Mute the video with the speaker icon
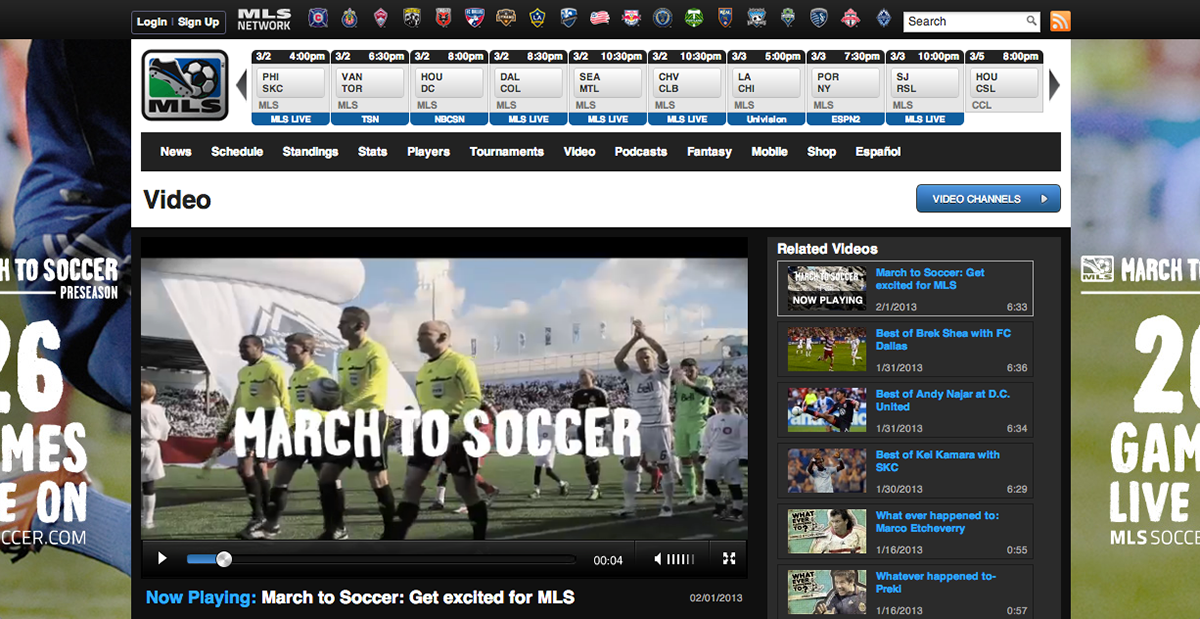The image size is (1200, 619). point(657,559)
